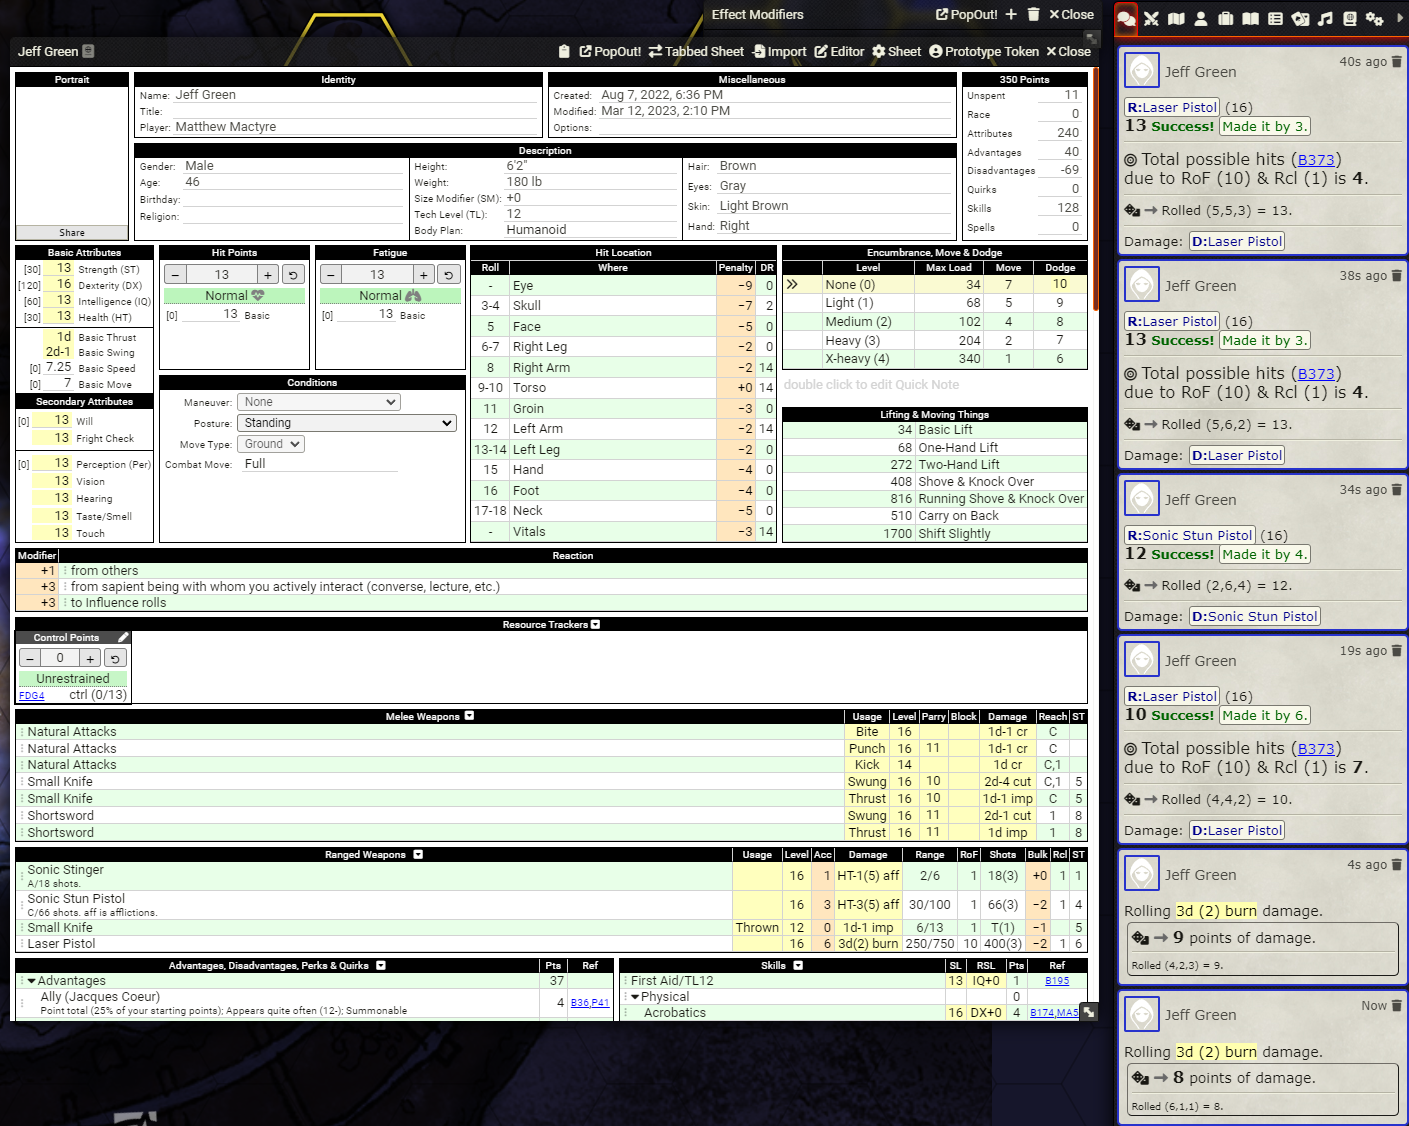This screenshot has width=1409, height=1126.
Task: Open the Prototype Token configuration
Action: tap(983, 51)
